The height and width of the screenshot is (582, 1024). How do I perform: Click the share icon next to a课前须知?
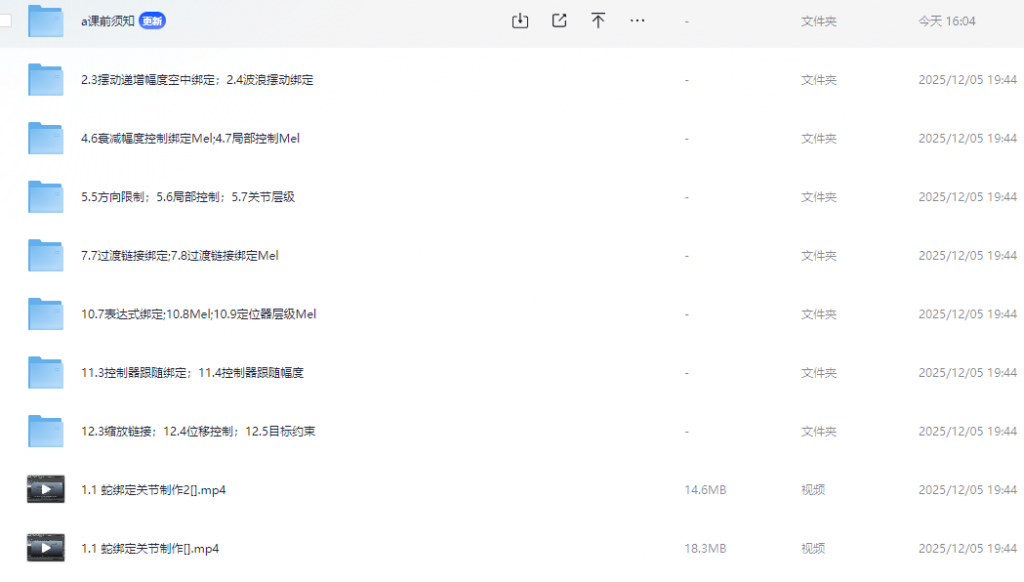[559, 20]
